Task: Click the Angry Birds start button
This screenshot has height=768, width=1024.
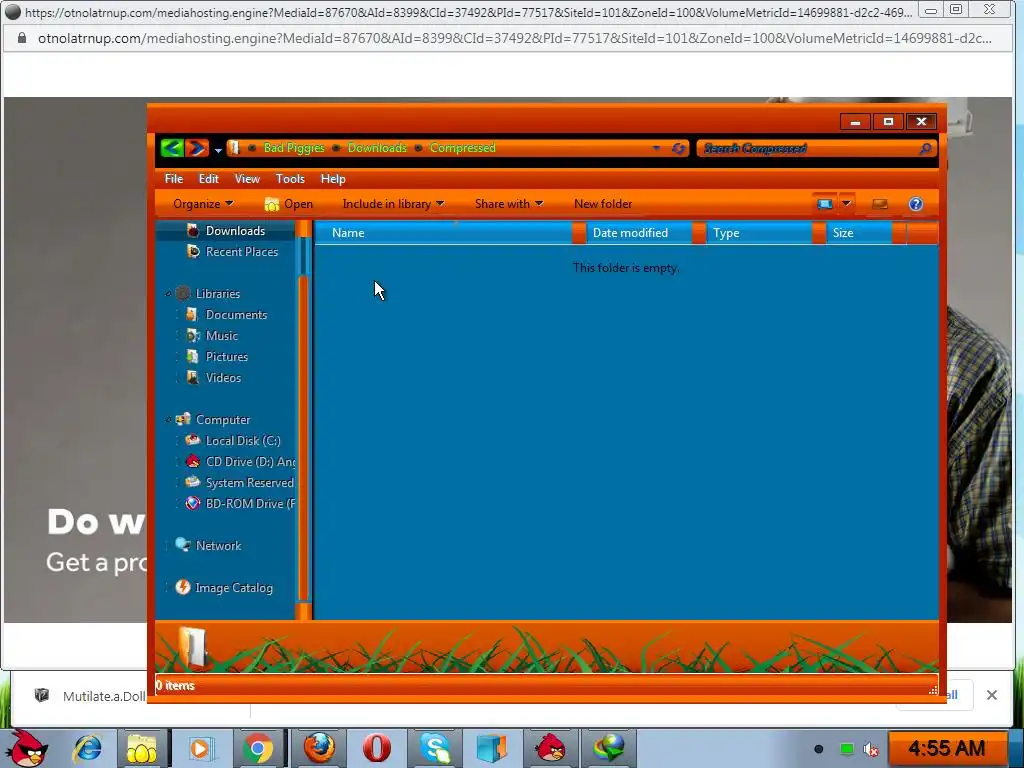Action: point(26,748)
